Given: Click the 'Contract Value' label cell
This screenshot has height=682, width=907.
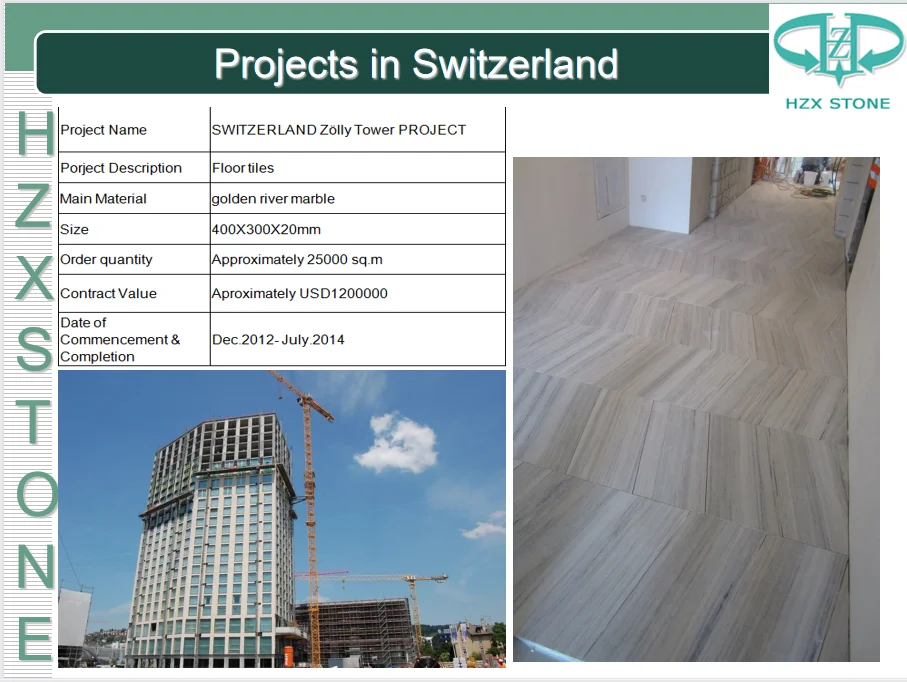Looking at the screenshot, I should click(134, 293).
